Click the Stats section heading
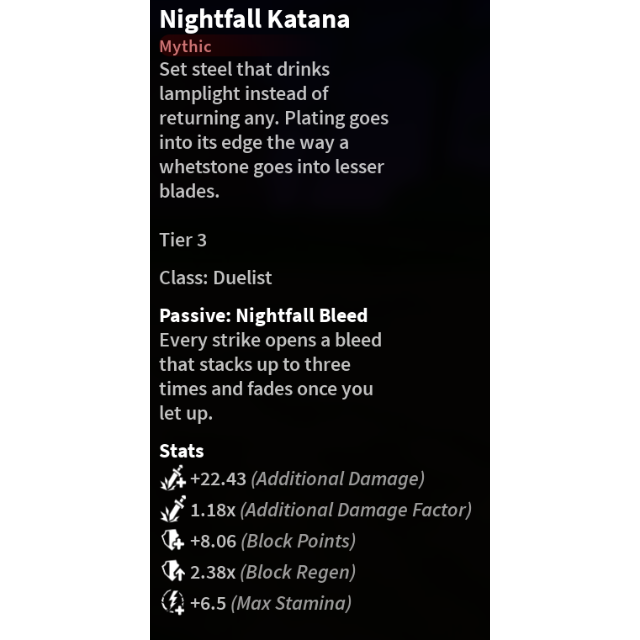This screenshot has width=640, height=640. tap(182, 451)
